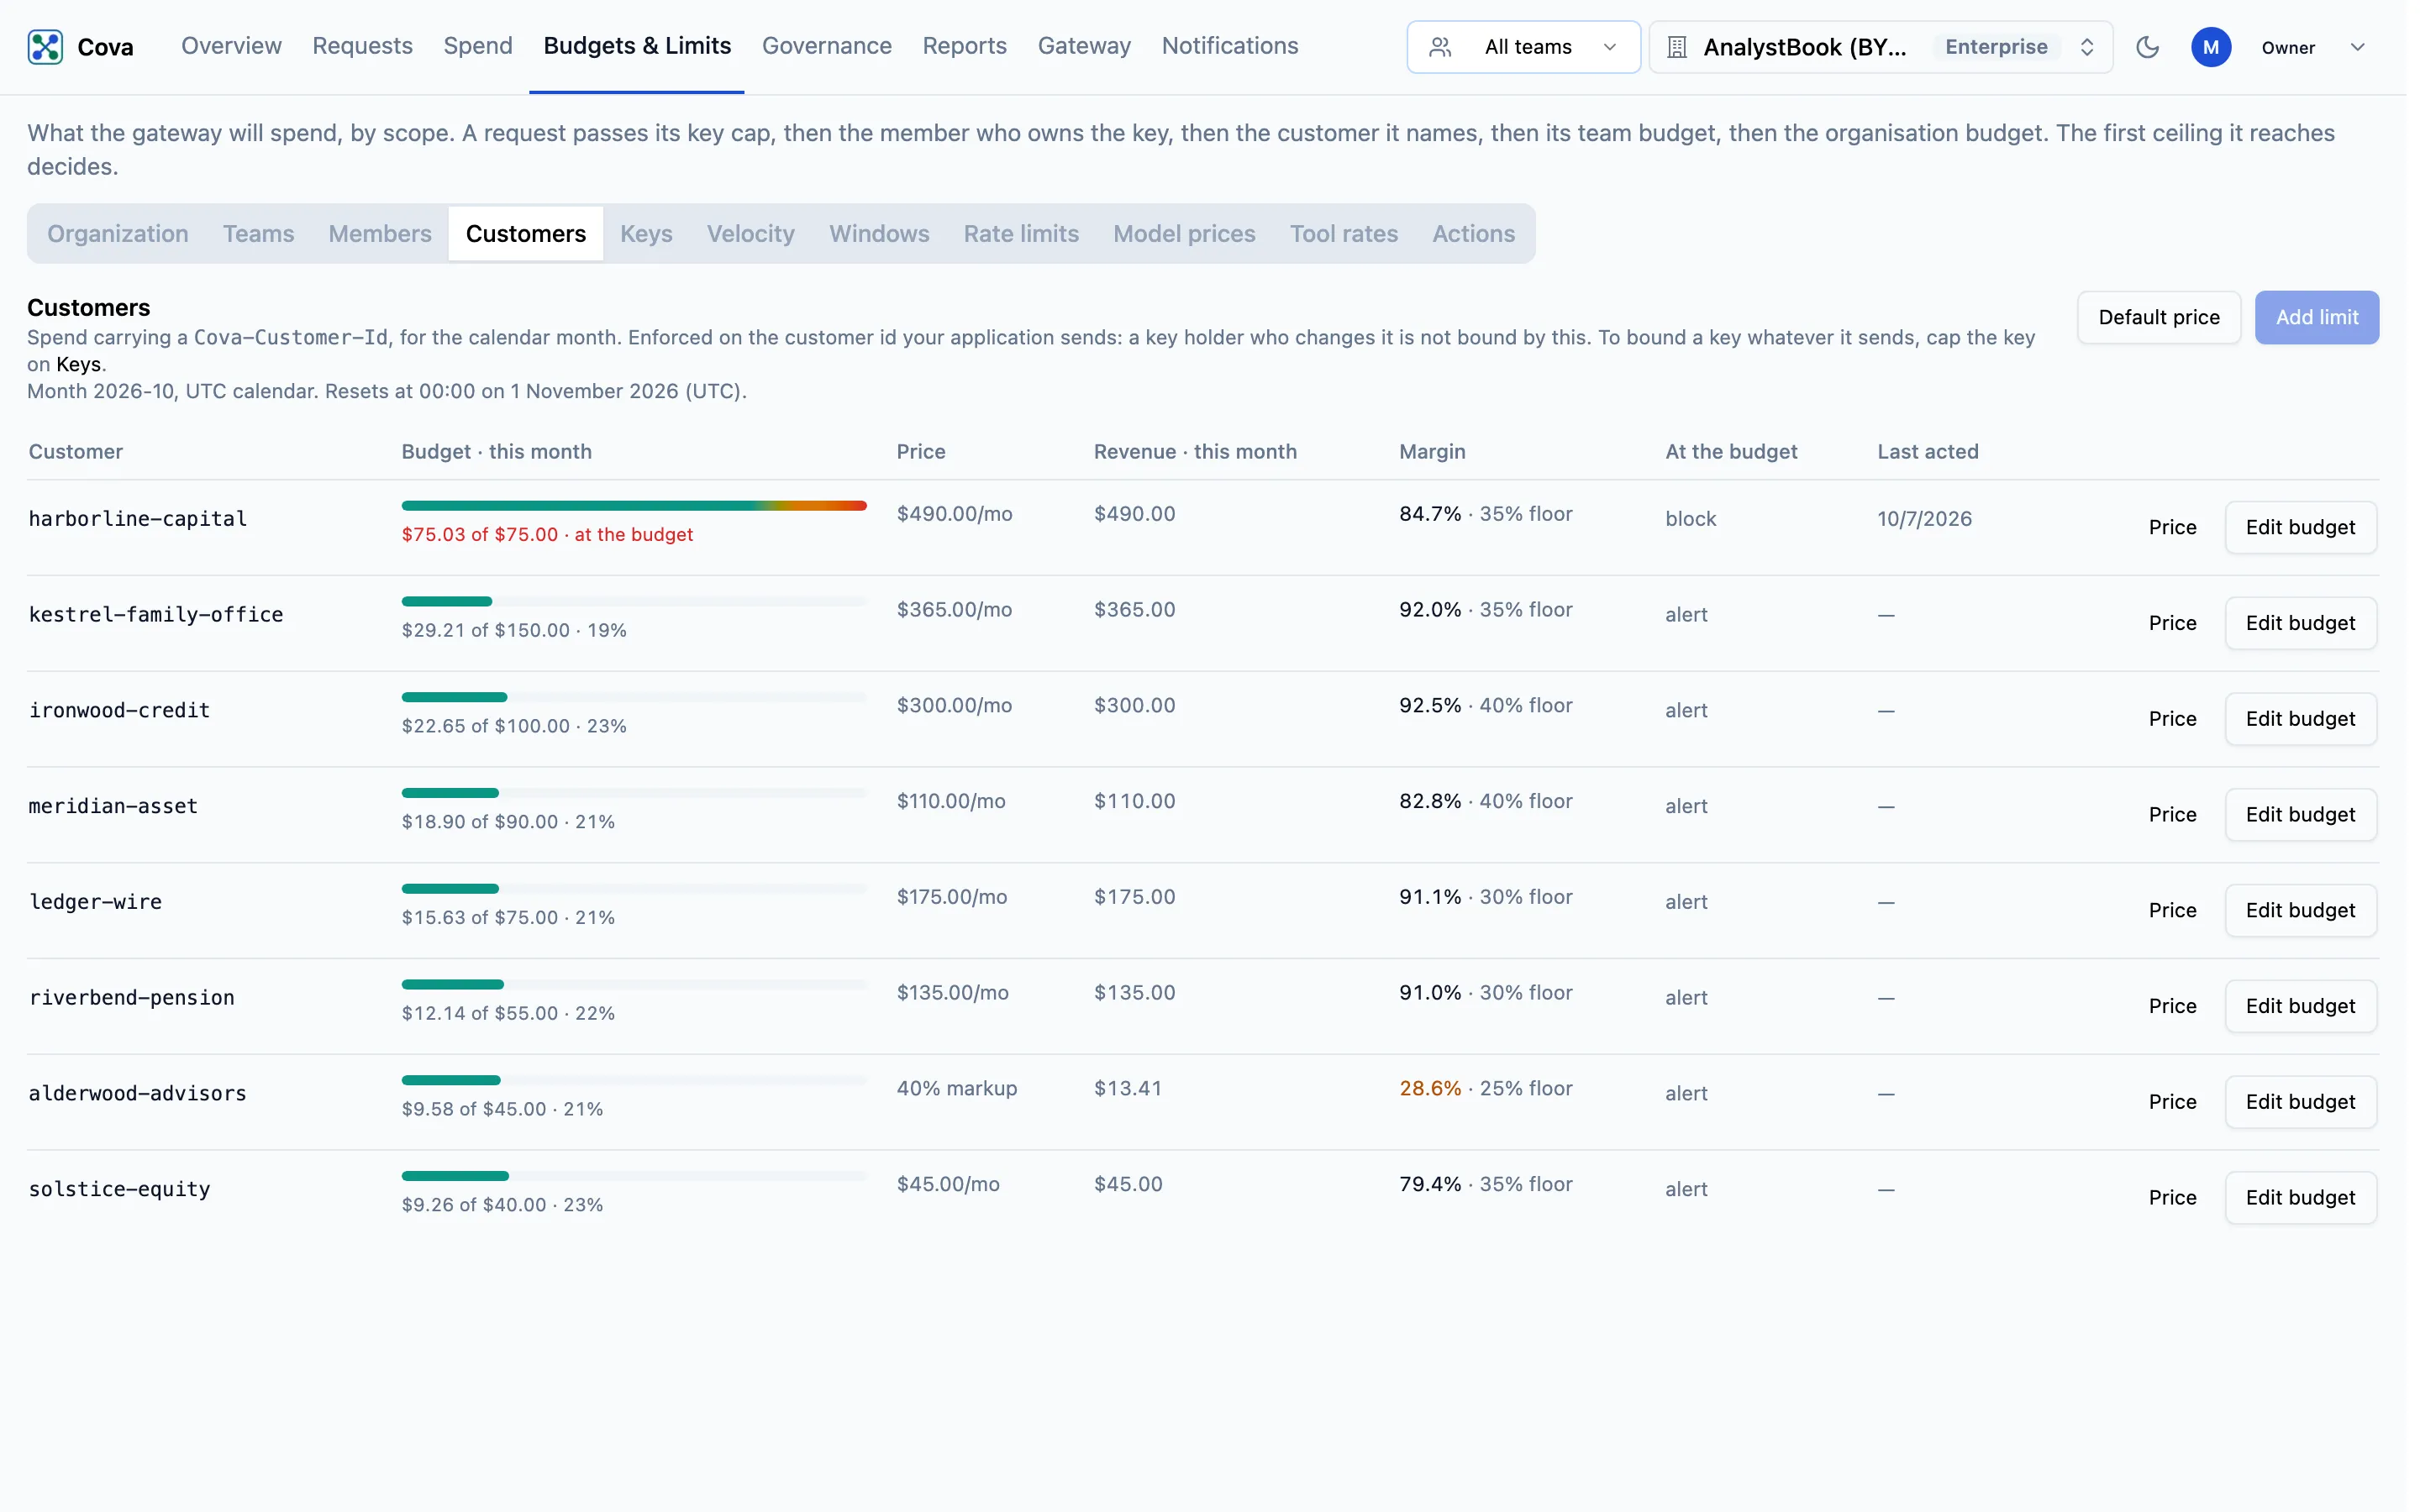This screenshot has width=2420, height=1512.
Task: Open Price for kestrel-family-office
Action: [x=2172, y=624]
